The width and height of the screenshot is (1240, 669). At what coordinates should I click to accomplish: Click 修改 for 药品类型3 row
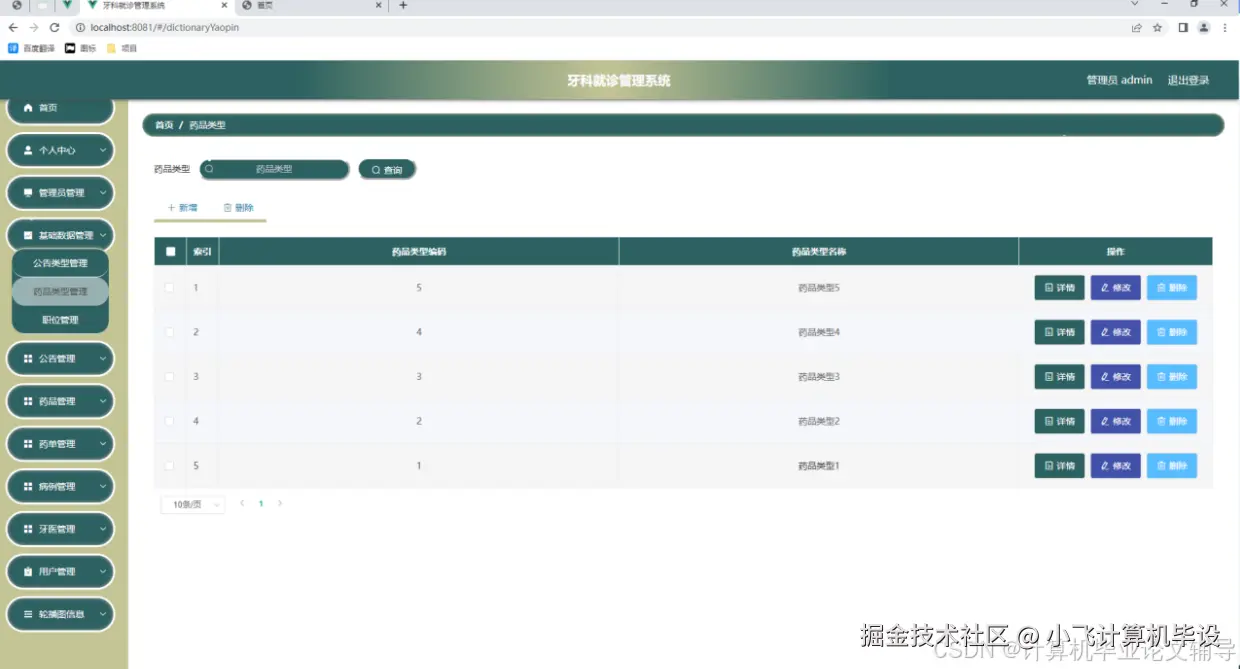(1115, 377)
